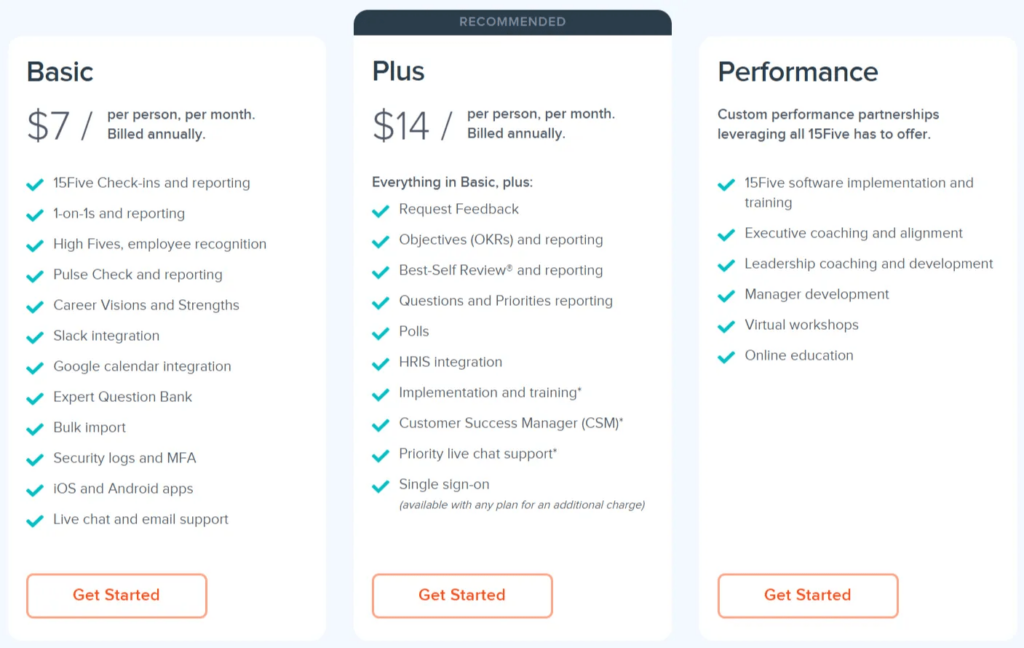Screen dimensions: 1024x648
Task: Click the checkmark next to Single sign-on
Action: tap(380, 486)
